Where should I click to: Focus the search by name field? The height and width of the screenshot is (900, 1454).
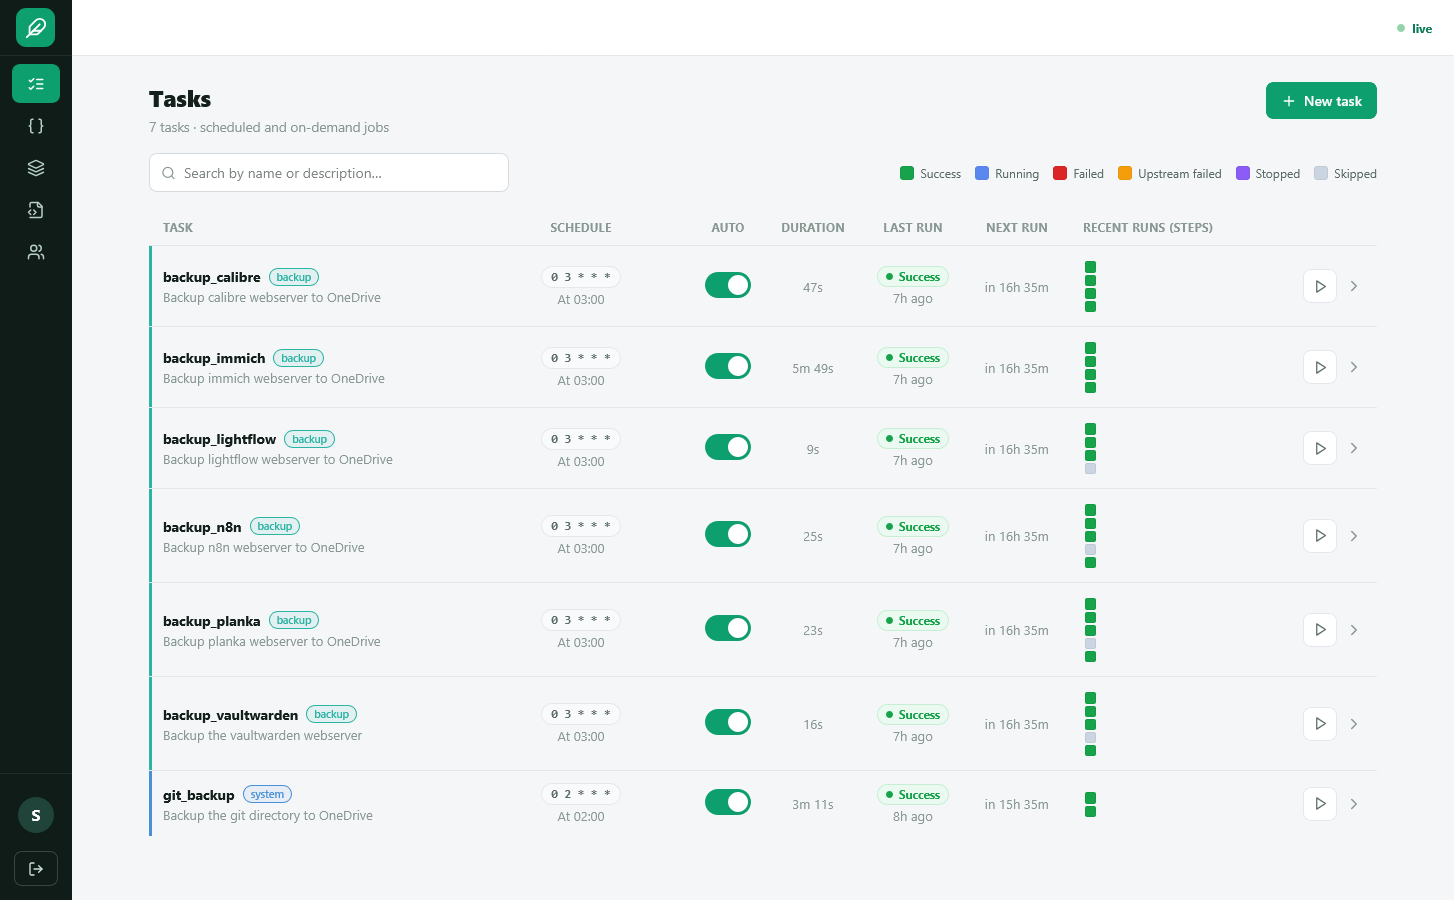coord(329,173)
